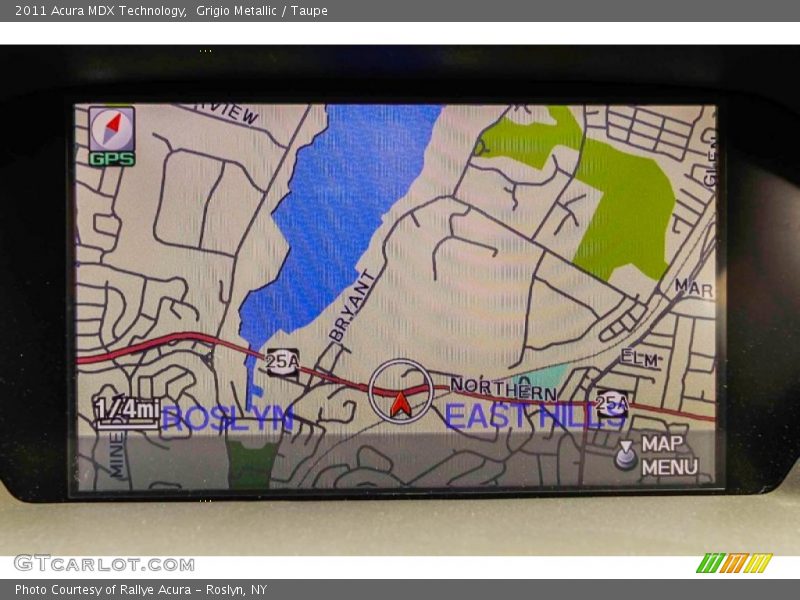Screen dimensions: 800x600
Task: Tap the GTCARLOT.COM site logo
Action: click(105, 564)
